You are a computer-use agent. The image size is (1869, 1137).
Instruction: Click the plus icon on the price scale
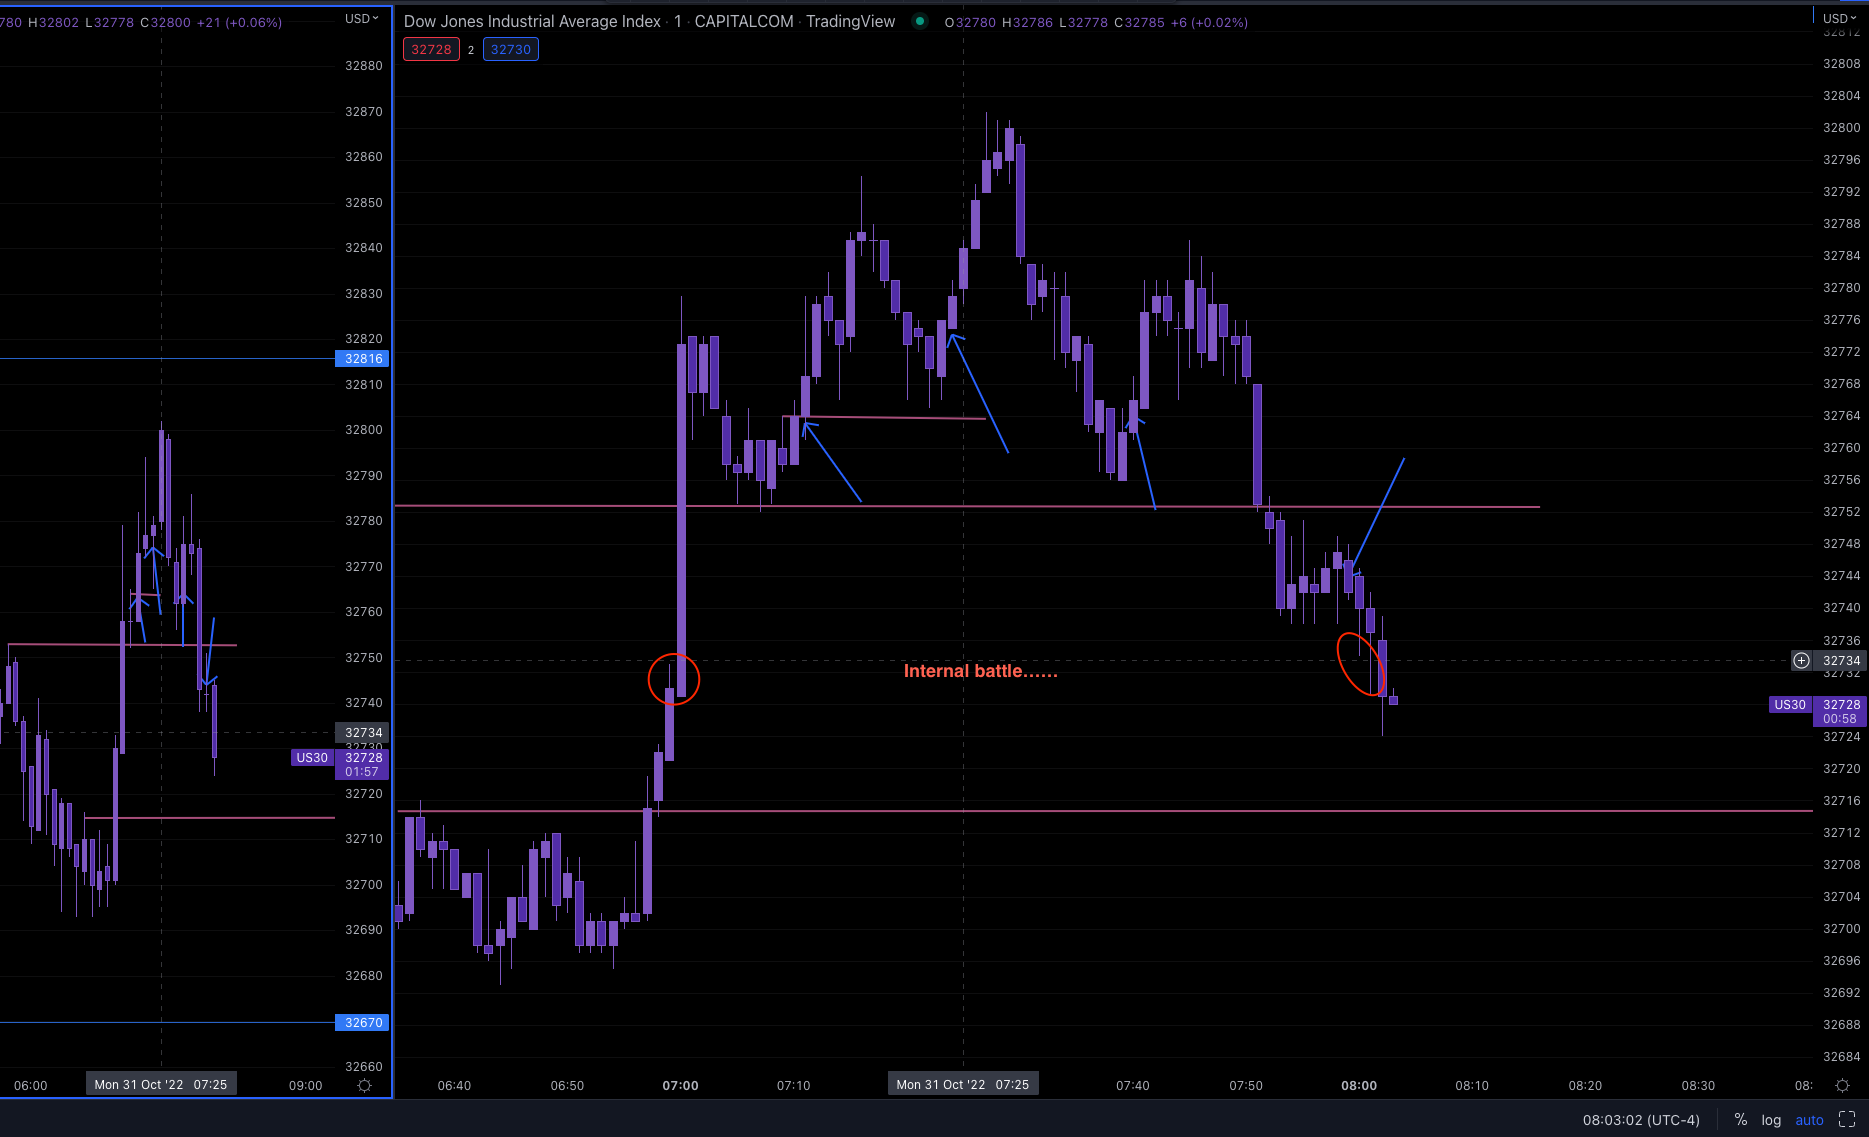click(x=1801, y=660)
